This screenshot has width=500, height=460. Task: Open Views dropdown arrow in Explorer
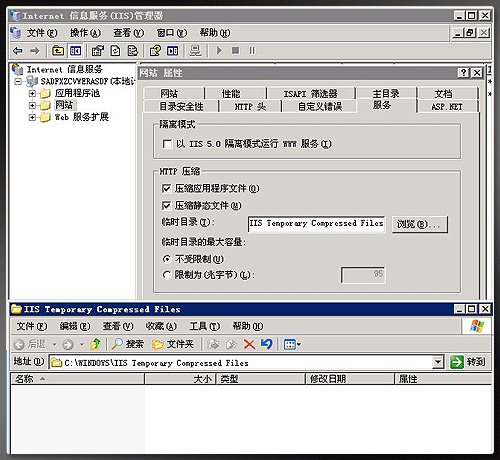[299, 344]
